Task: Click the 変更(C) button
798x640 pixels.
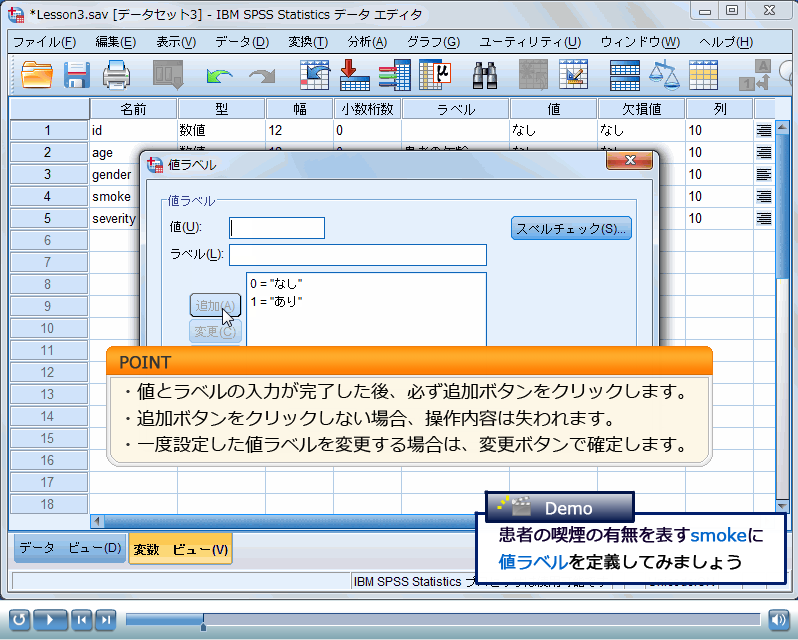Action: pyautogui.click(x=215, y=332)
